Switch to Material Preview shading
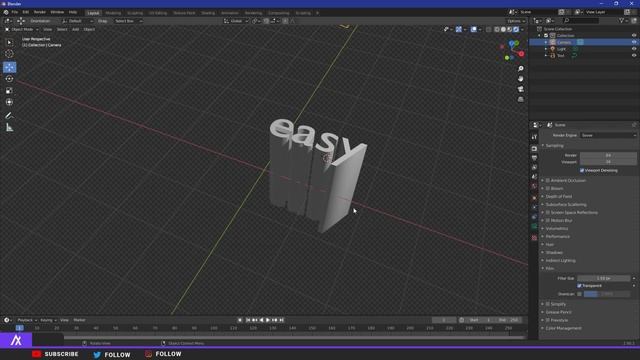 510,29
